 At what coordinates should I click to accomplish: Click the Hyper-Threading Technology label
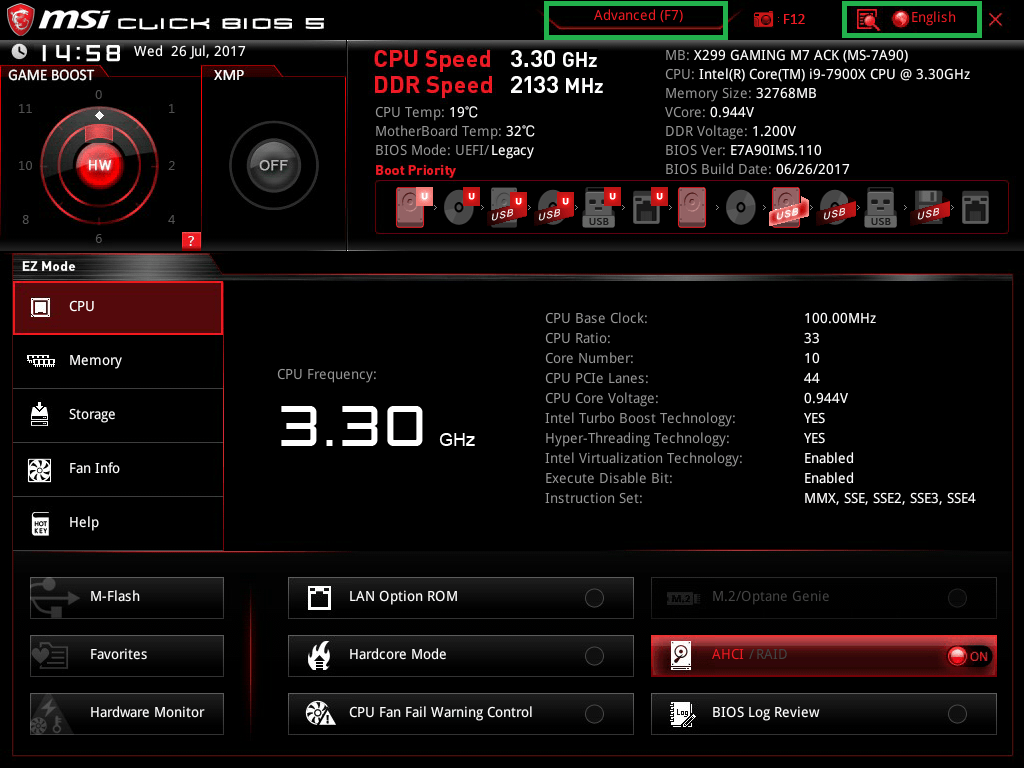637,438
